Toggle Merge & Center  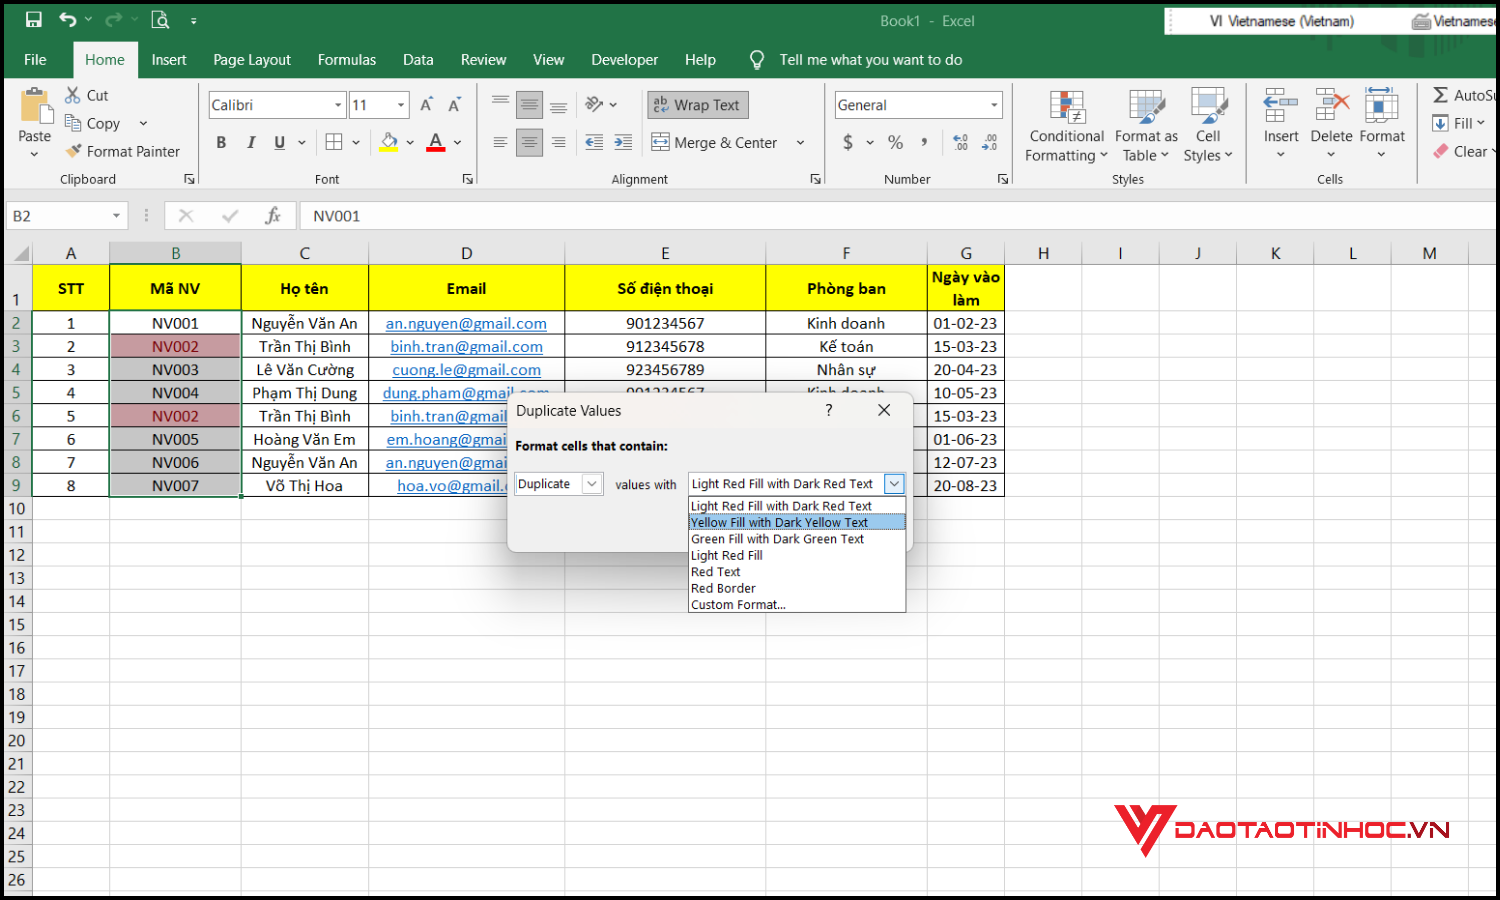tap(714, 143)
